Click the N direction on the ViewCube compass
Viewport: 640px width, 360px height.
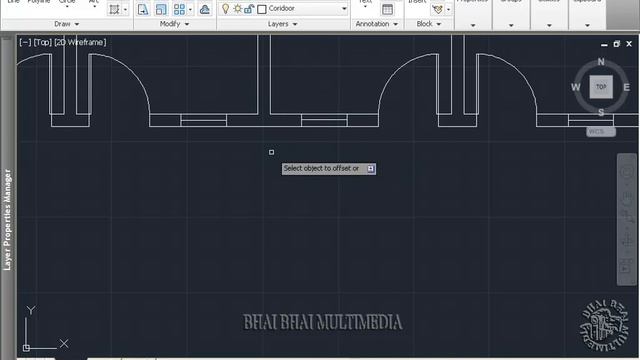coord(601,62)
